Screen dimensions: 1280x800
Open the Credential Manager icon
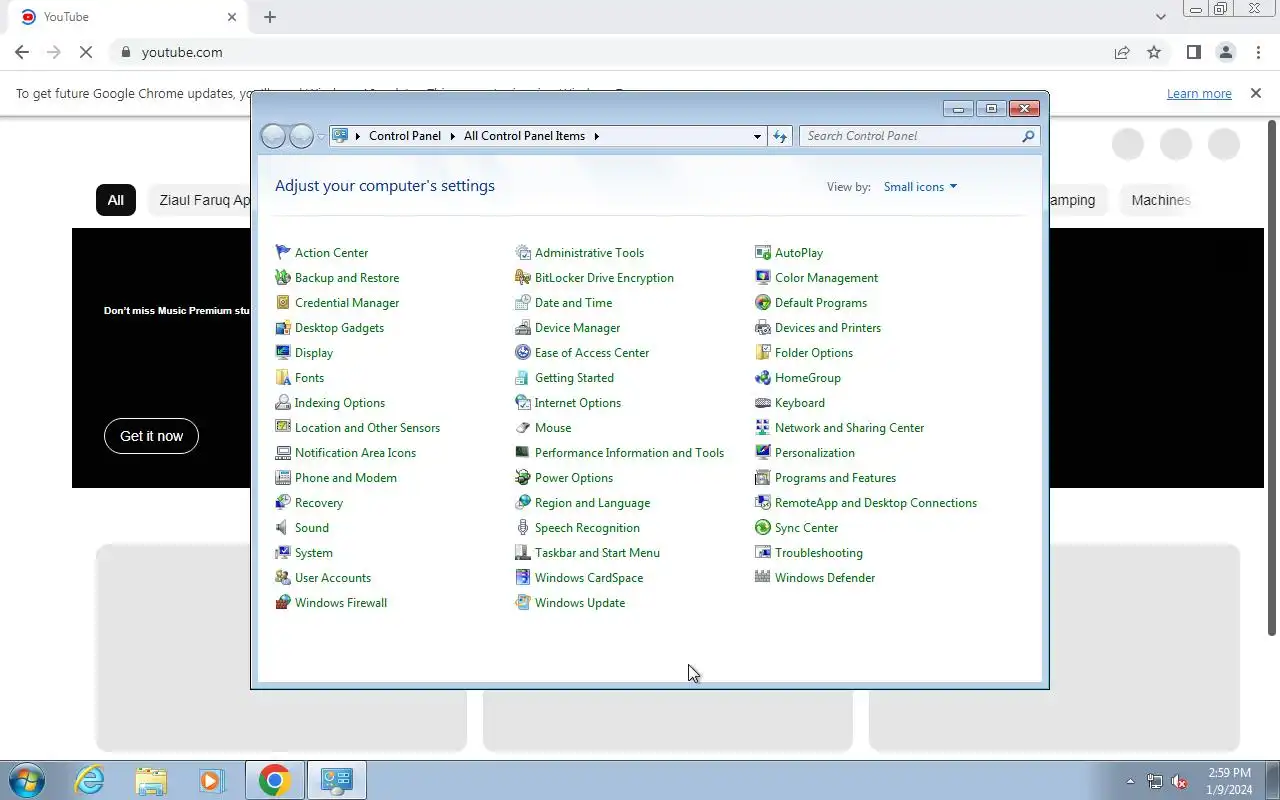(283, 303)
